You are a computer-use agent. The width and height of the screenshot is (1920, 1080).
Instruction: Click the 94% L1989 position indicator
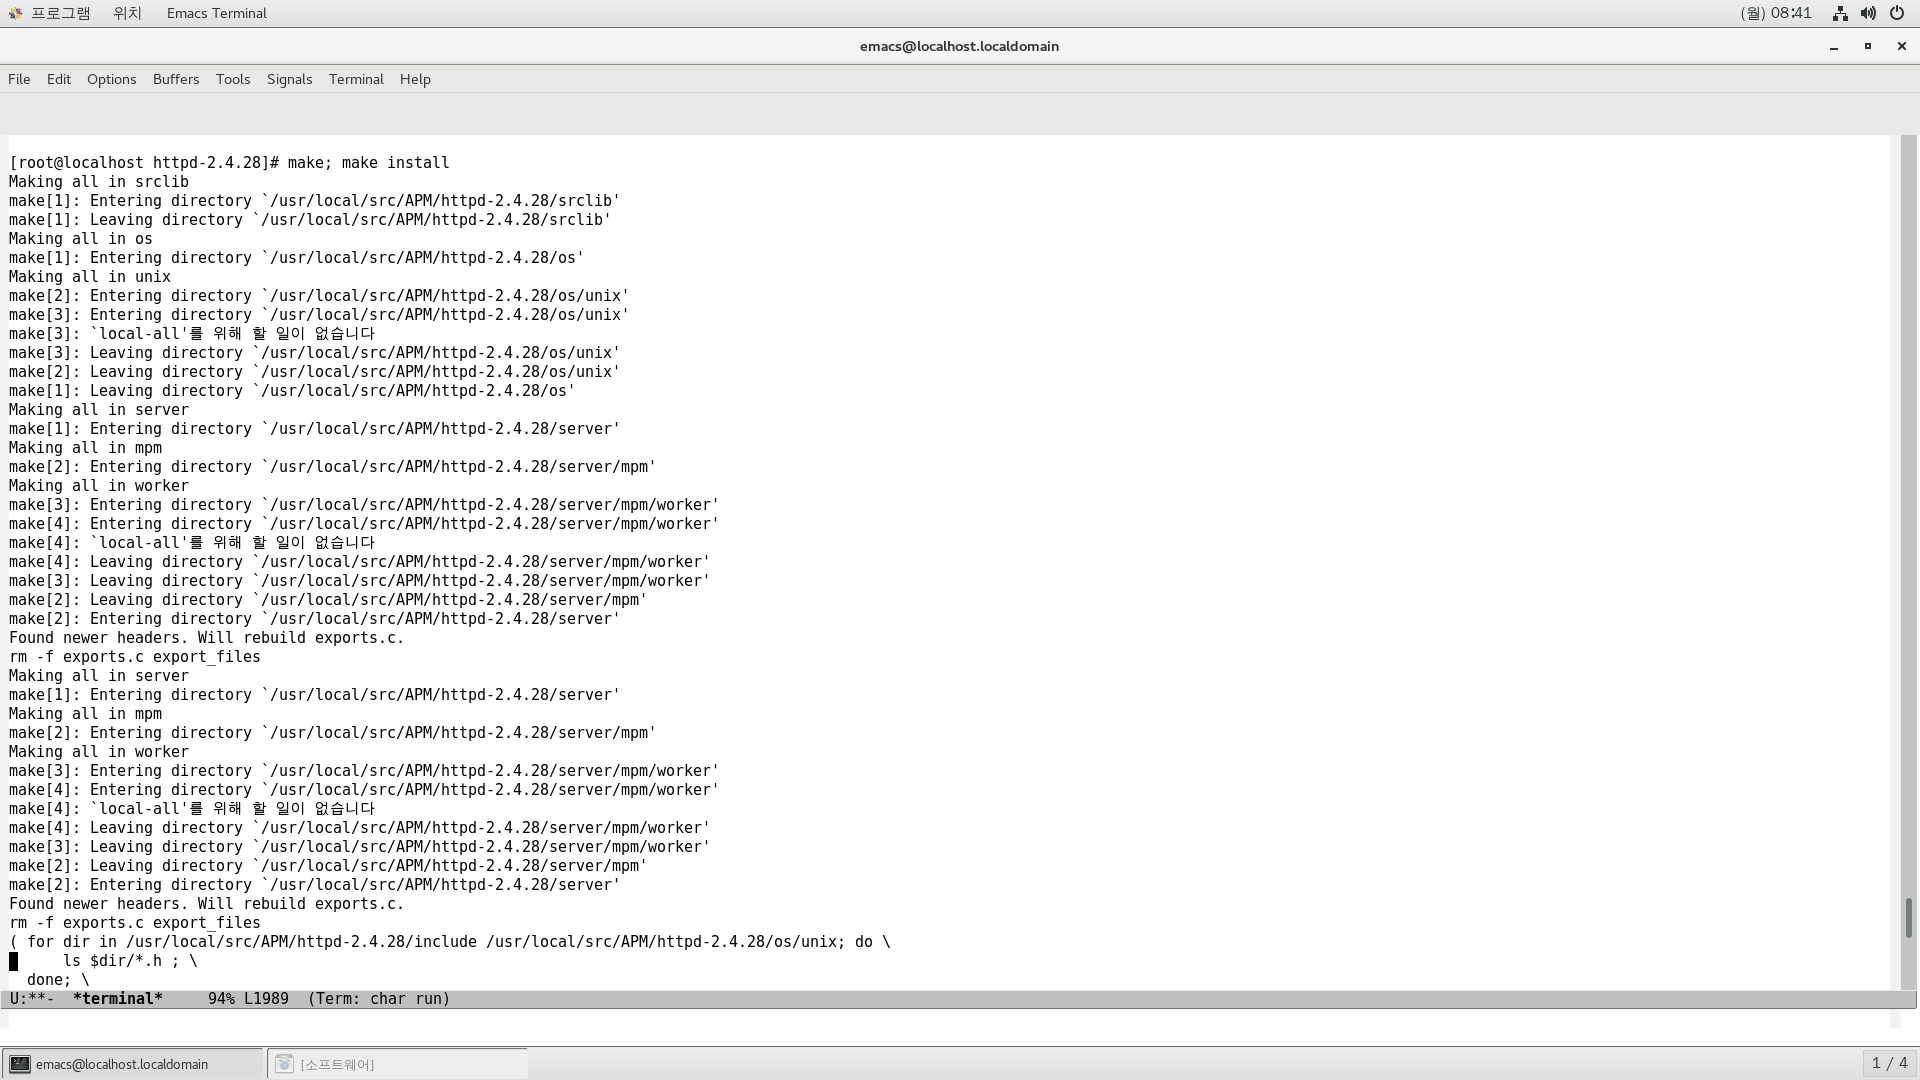click(x=248, y=999)
